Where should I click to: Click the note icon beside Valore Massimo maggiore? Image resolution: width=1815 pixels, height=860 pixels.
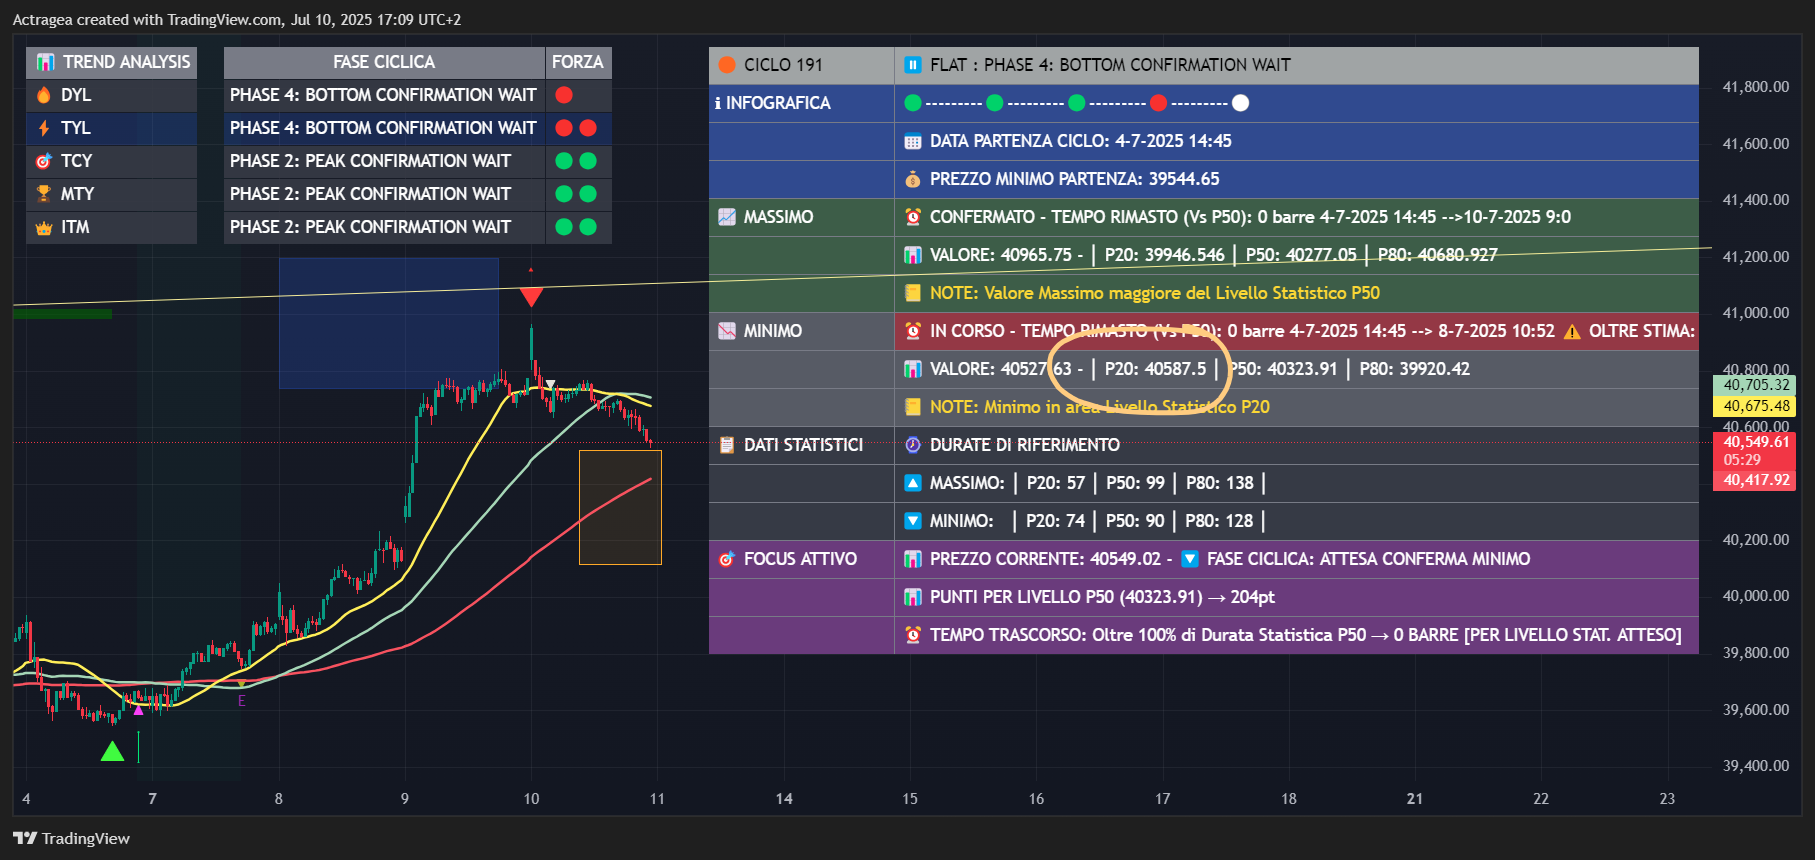[913, 293]
